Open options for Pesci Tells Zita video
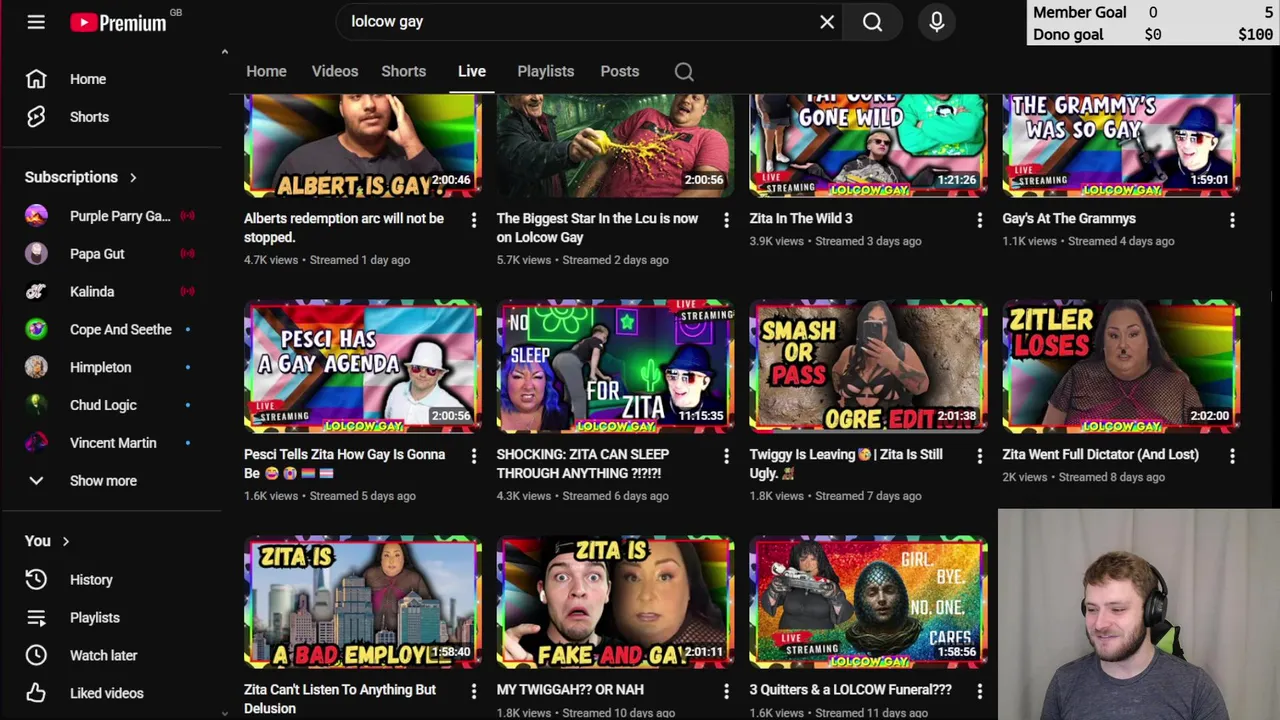 474,455
